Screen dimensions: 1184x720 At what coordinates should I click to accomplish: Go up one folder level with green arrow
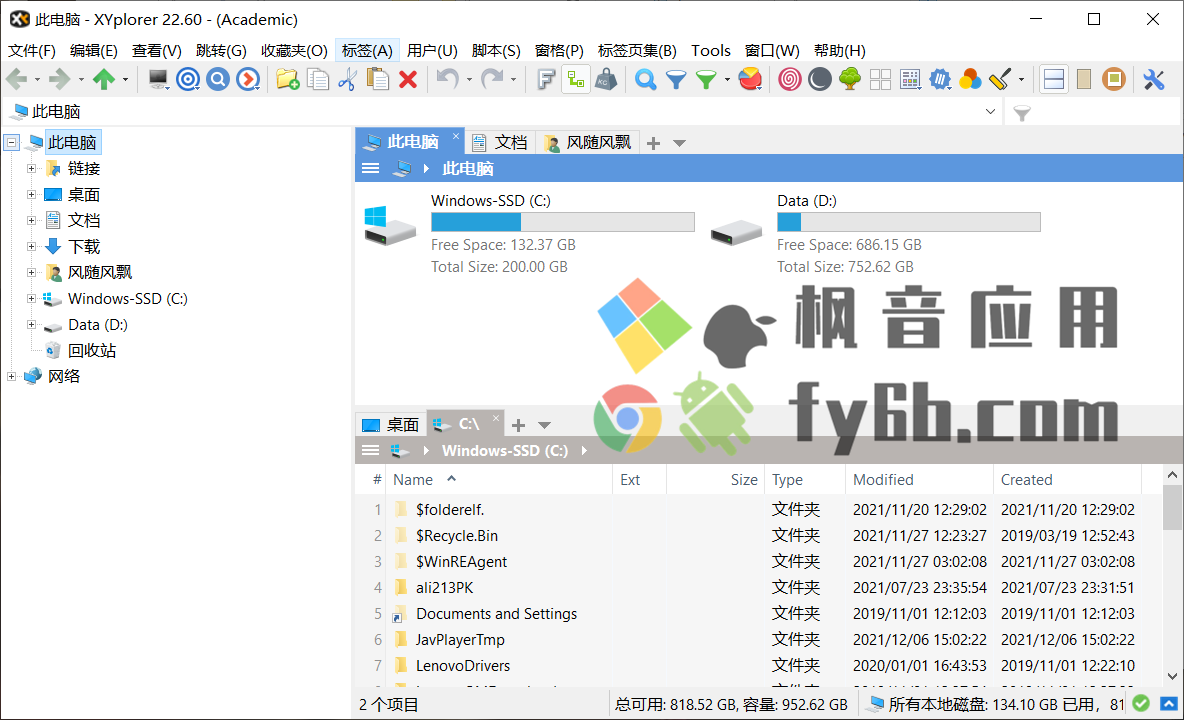[104, 79]
